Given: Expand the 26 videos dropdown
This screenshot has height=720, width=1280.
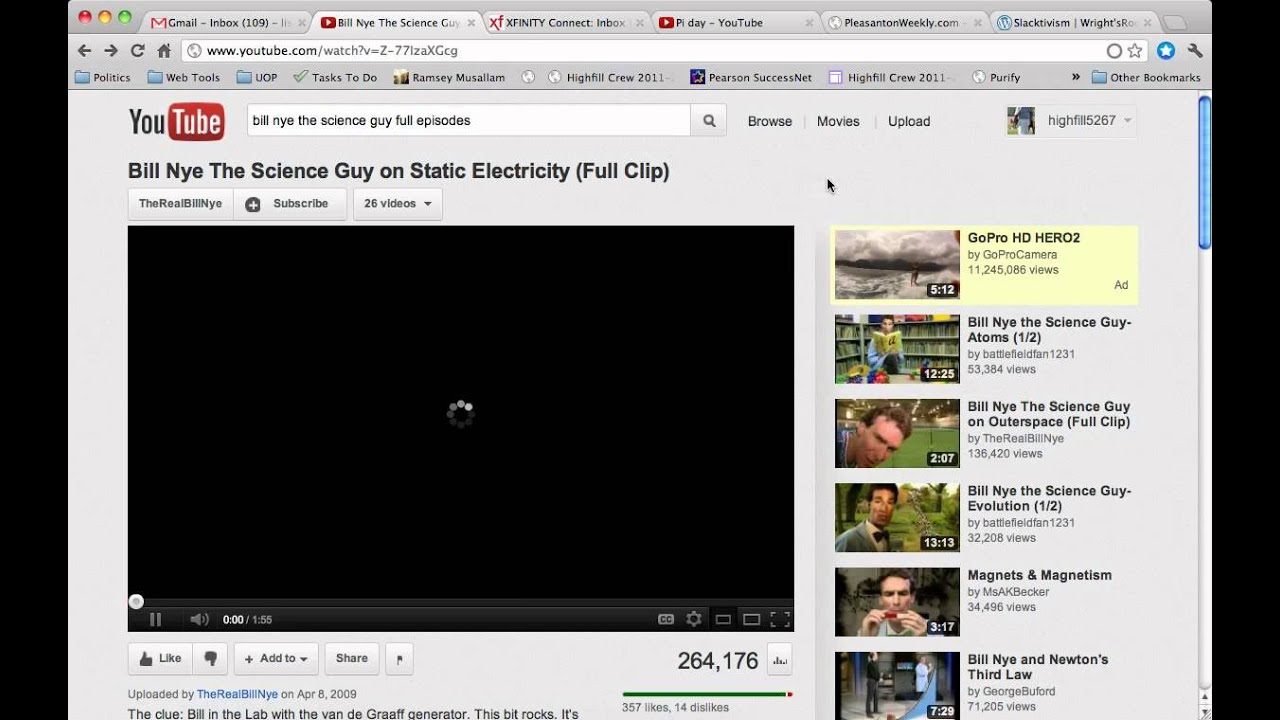Looking at the screenshot, I should point(397,203).
